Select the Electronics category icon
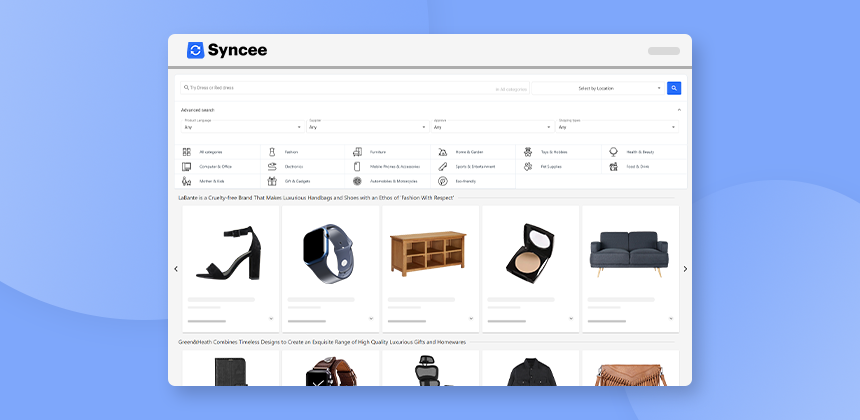860x420 pixels. pos(271,167)
